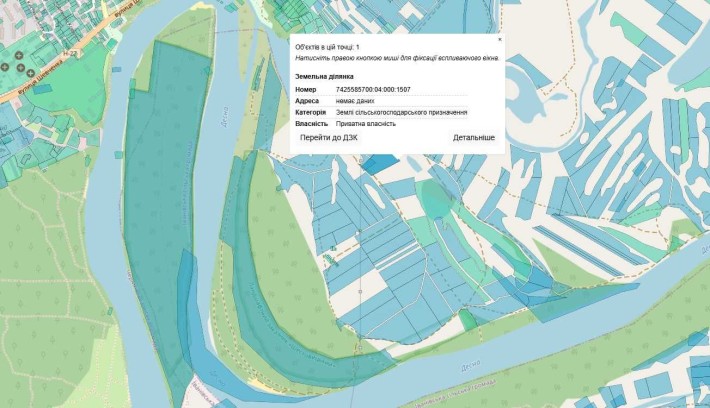Close the land parcel info popup

499,40
